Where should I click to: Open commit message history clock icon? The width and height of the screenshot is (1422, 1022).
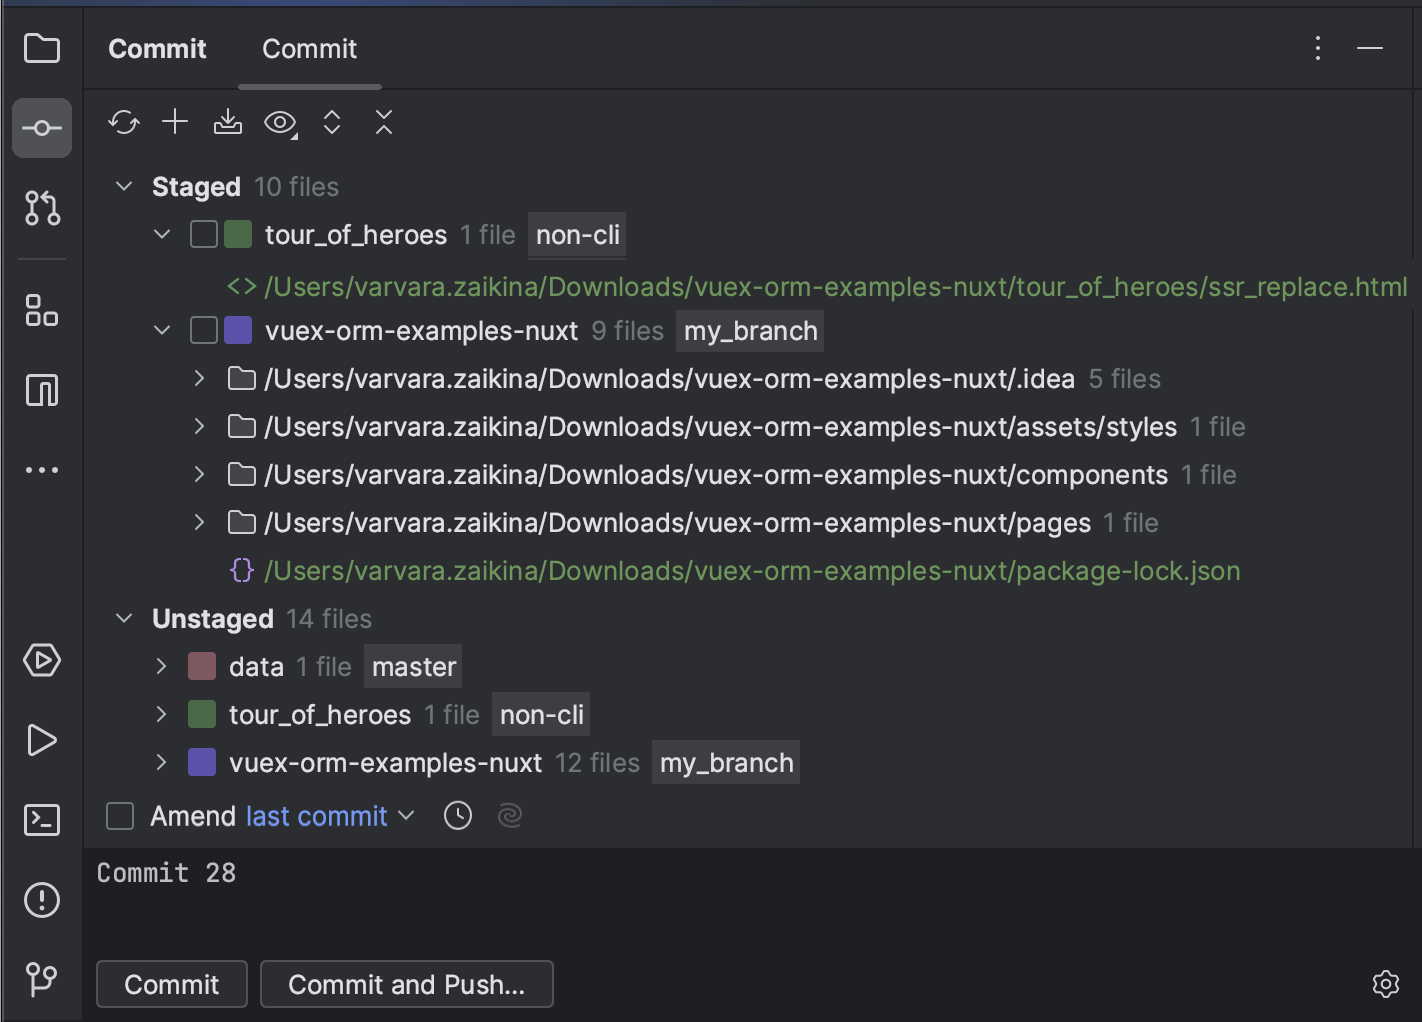coord(458,816)
